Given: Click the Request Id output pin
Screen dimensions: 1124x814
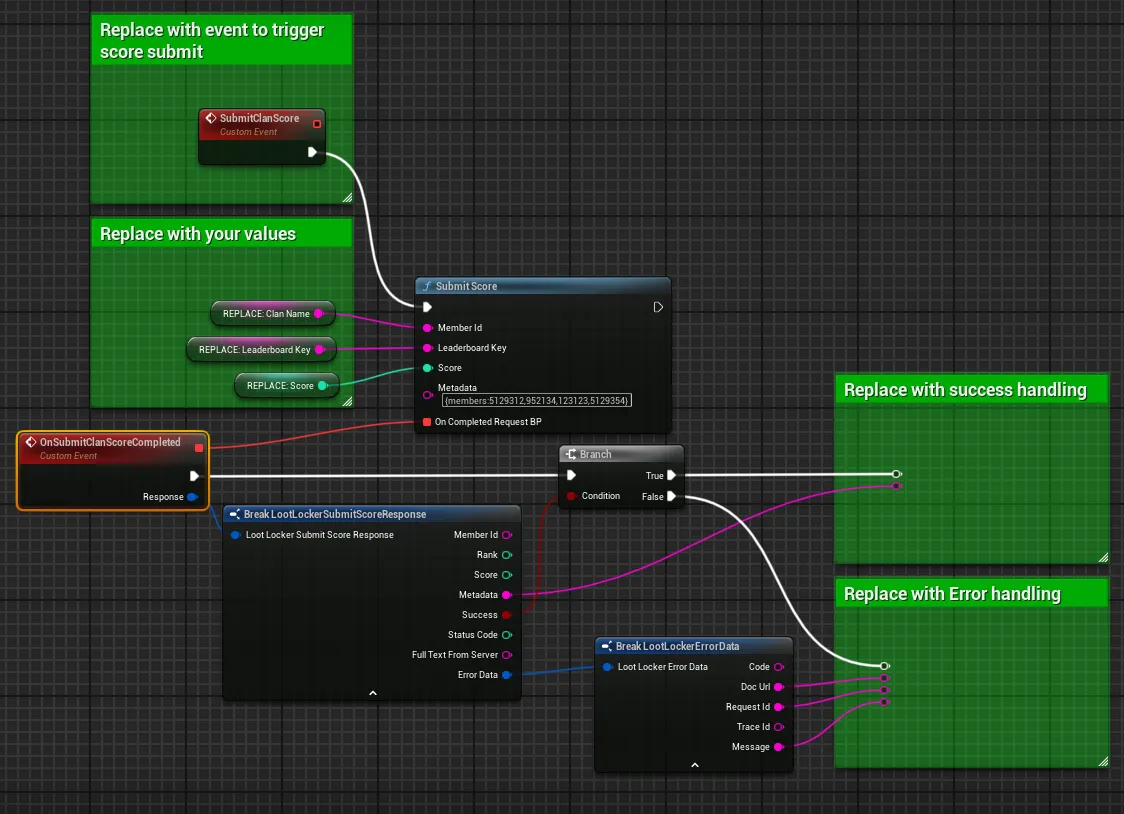Looking at the screenshot, I should point(779,707).
